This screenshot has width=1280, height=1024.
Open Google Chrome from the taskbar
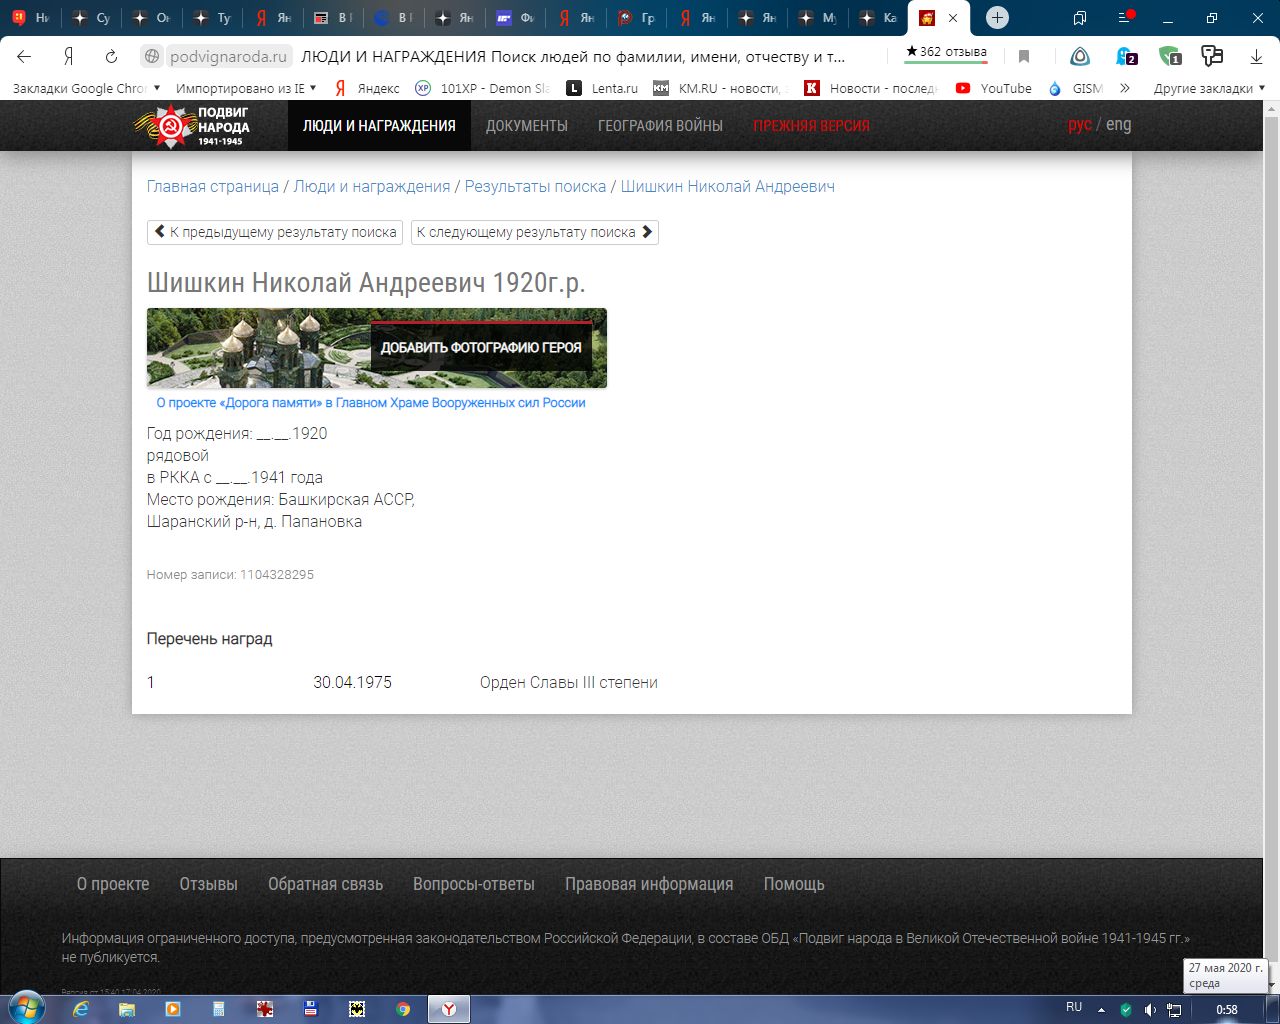coord(403,1009)
